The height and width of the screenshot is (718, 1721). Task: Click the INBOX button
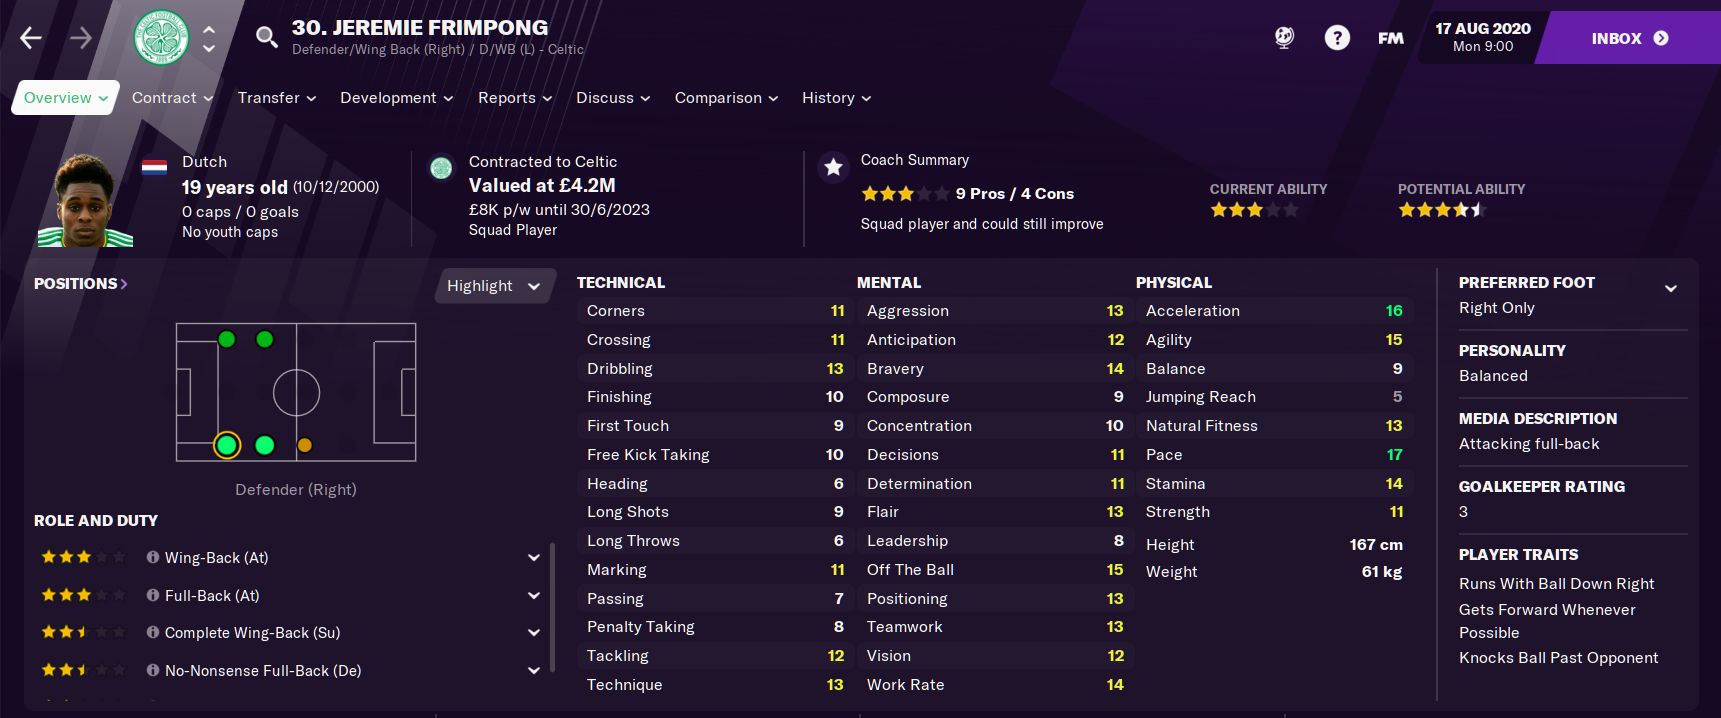pyautogui.click(x=1628, y=38)
